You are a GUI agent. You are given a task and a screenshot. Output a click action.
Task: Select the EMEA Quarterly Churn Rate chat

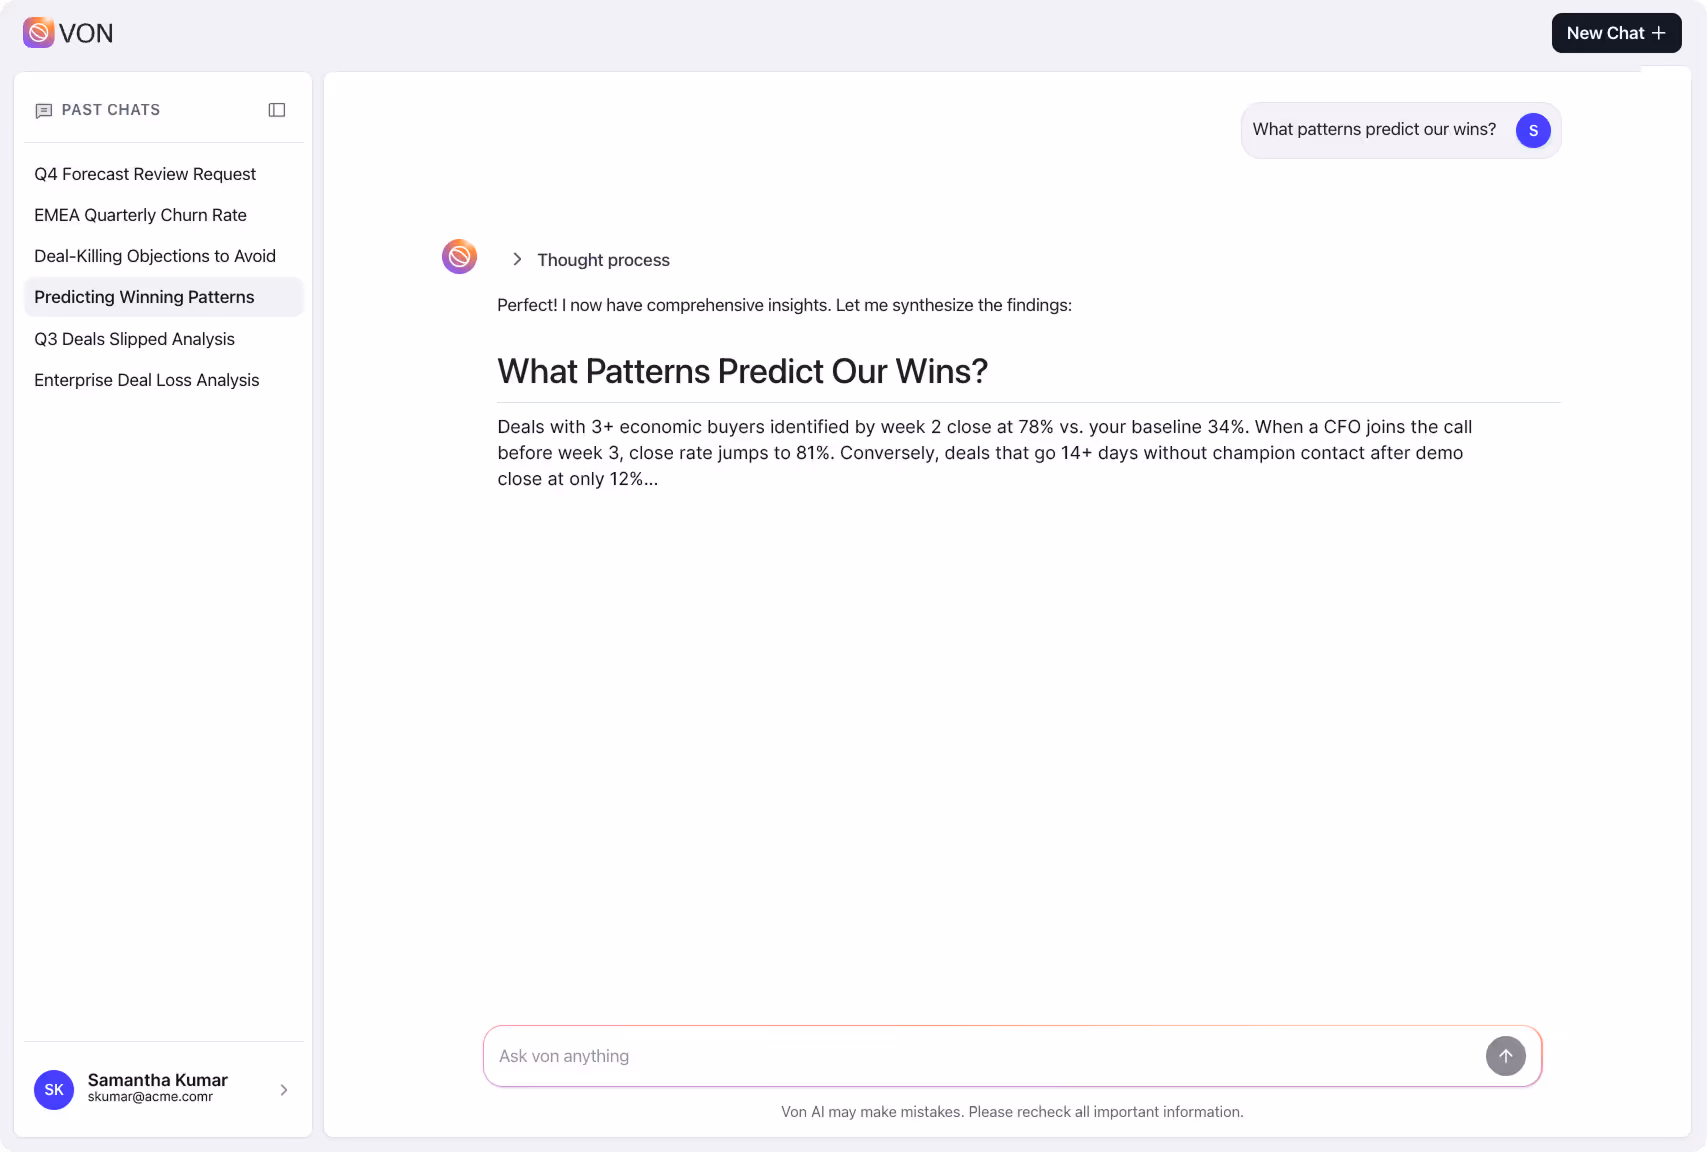(140, 215)
